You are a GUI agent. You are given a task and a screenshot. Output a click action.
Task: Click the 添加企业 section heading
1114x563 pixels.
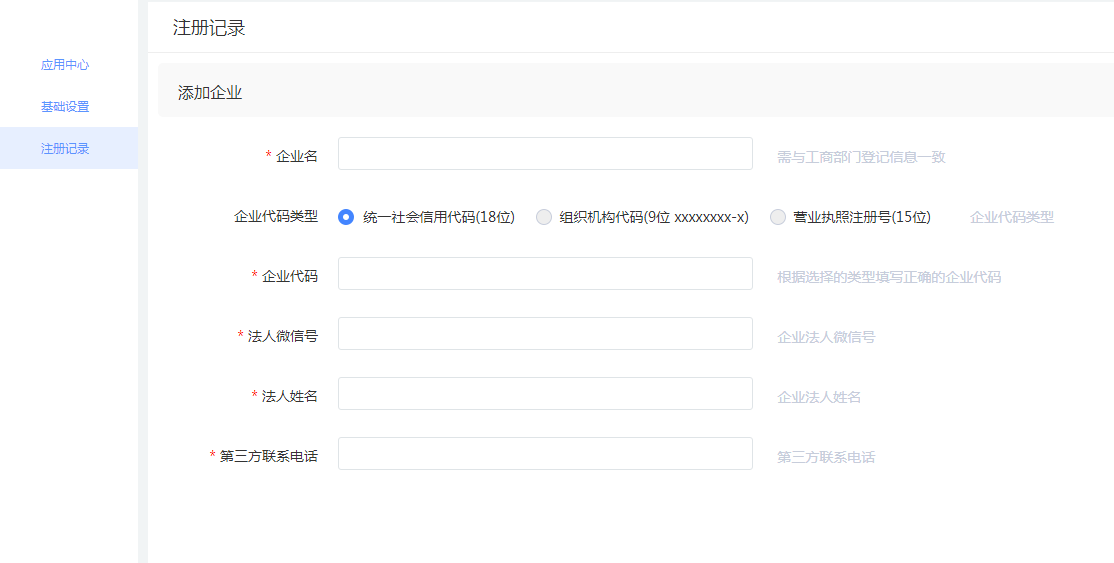[210, 92]
